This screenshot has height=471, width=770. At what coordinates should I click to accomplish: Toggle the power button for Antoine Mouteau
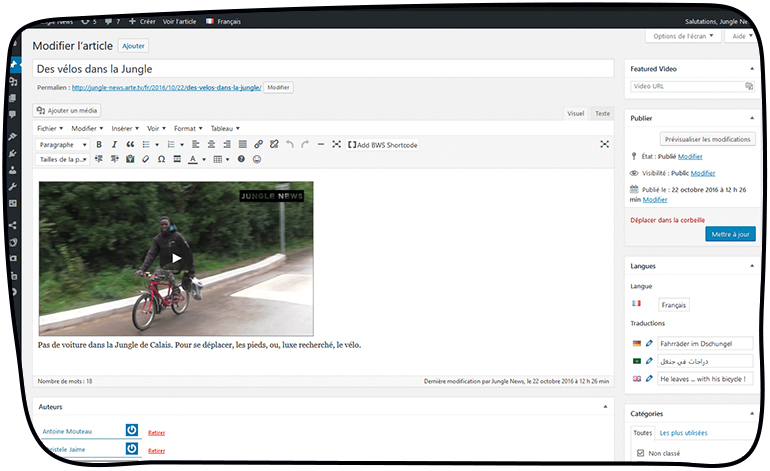click(x=131, y=430)
